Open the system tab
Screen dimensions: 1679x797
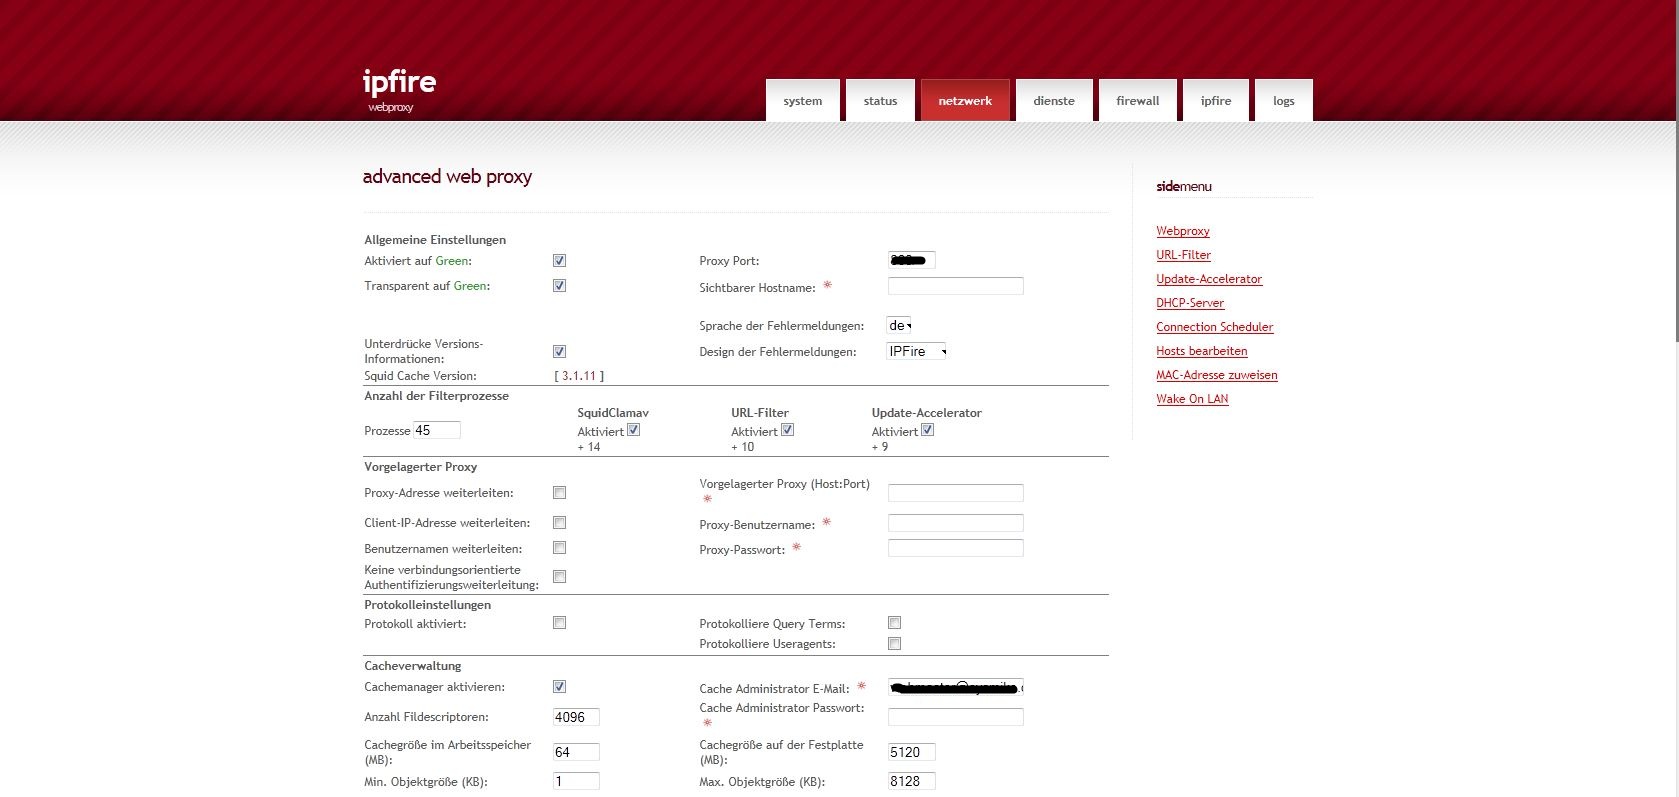click(802, 101)
